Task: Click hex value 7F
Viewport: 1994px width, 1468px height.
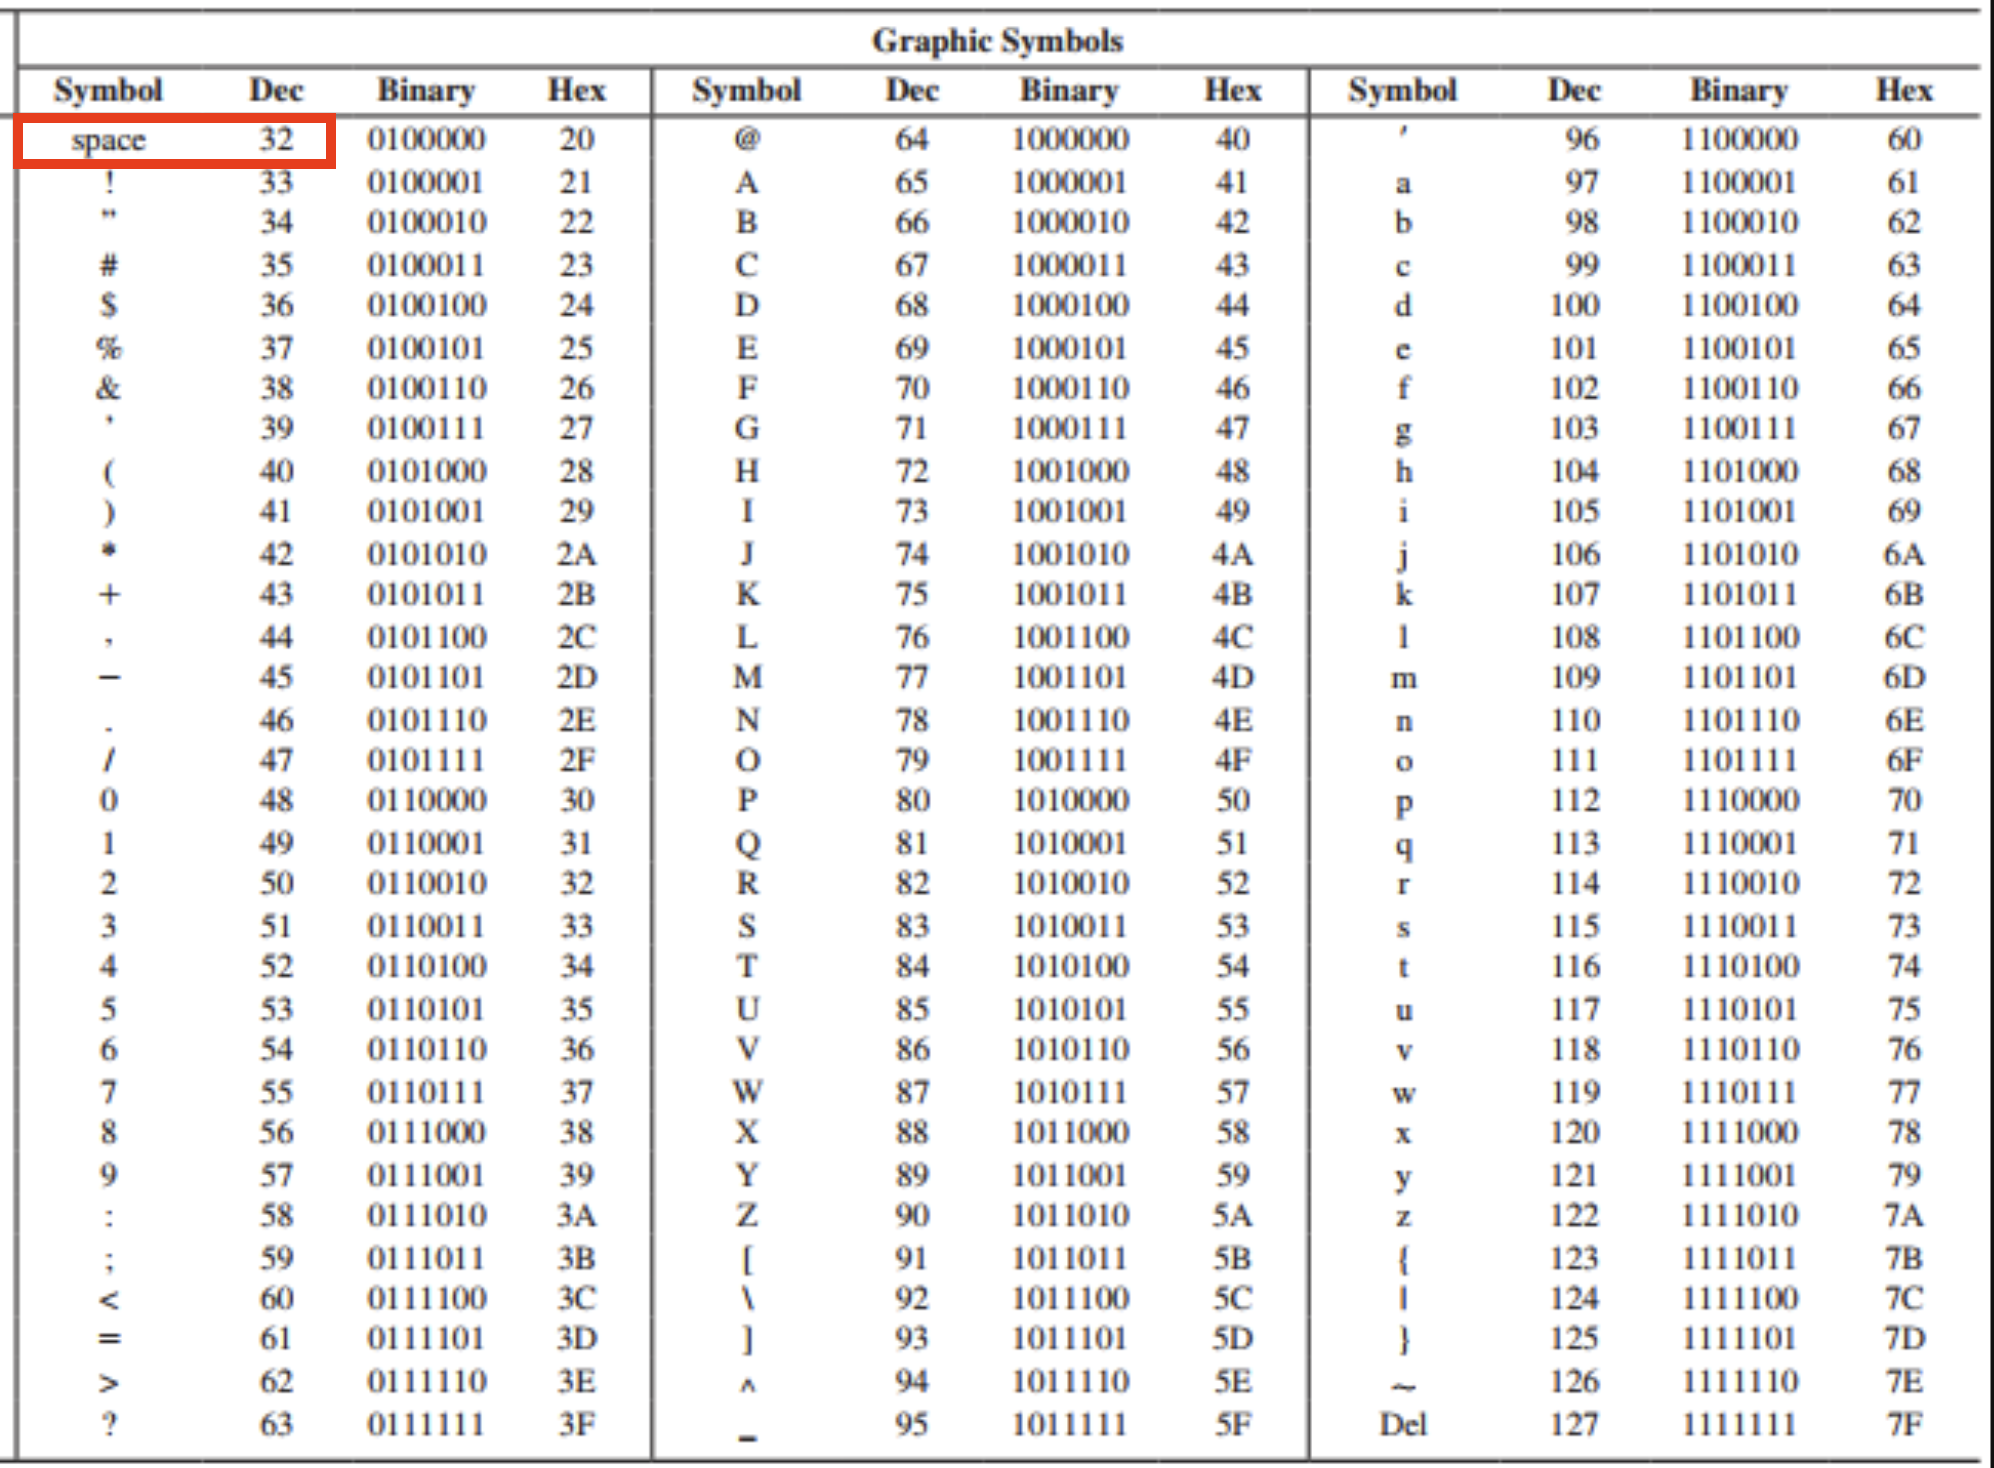Action: point(1903,1423)
